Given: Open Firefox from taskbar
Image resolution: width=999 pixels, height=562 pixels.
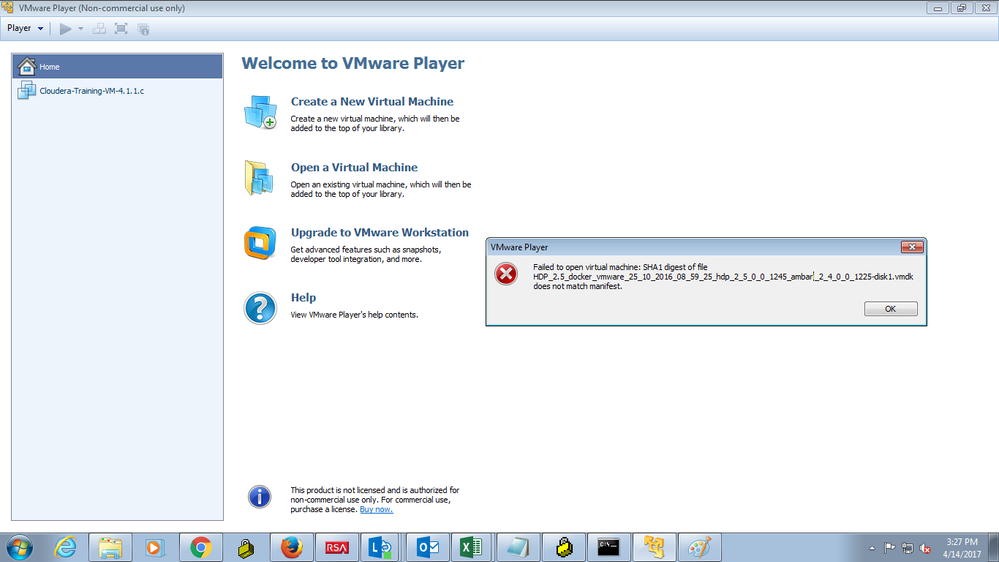Looking at the screenshot, I should [291, 547].
